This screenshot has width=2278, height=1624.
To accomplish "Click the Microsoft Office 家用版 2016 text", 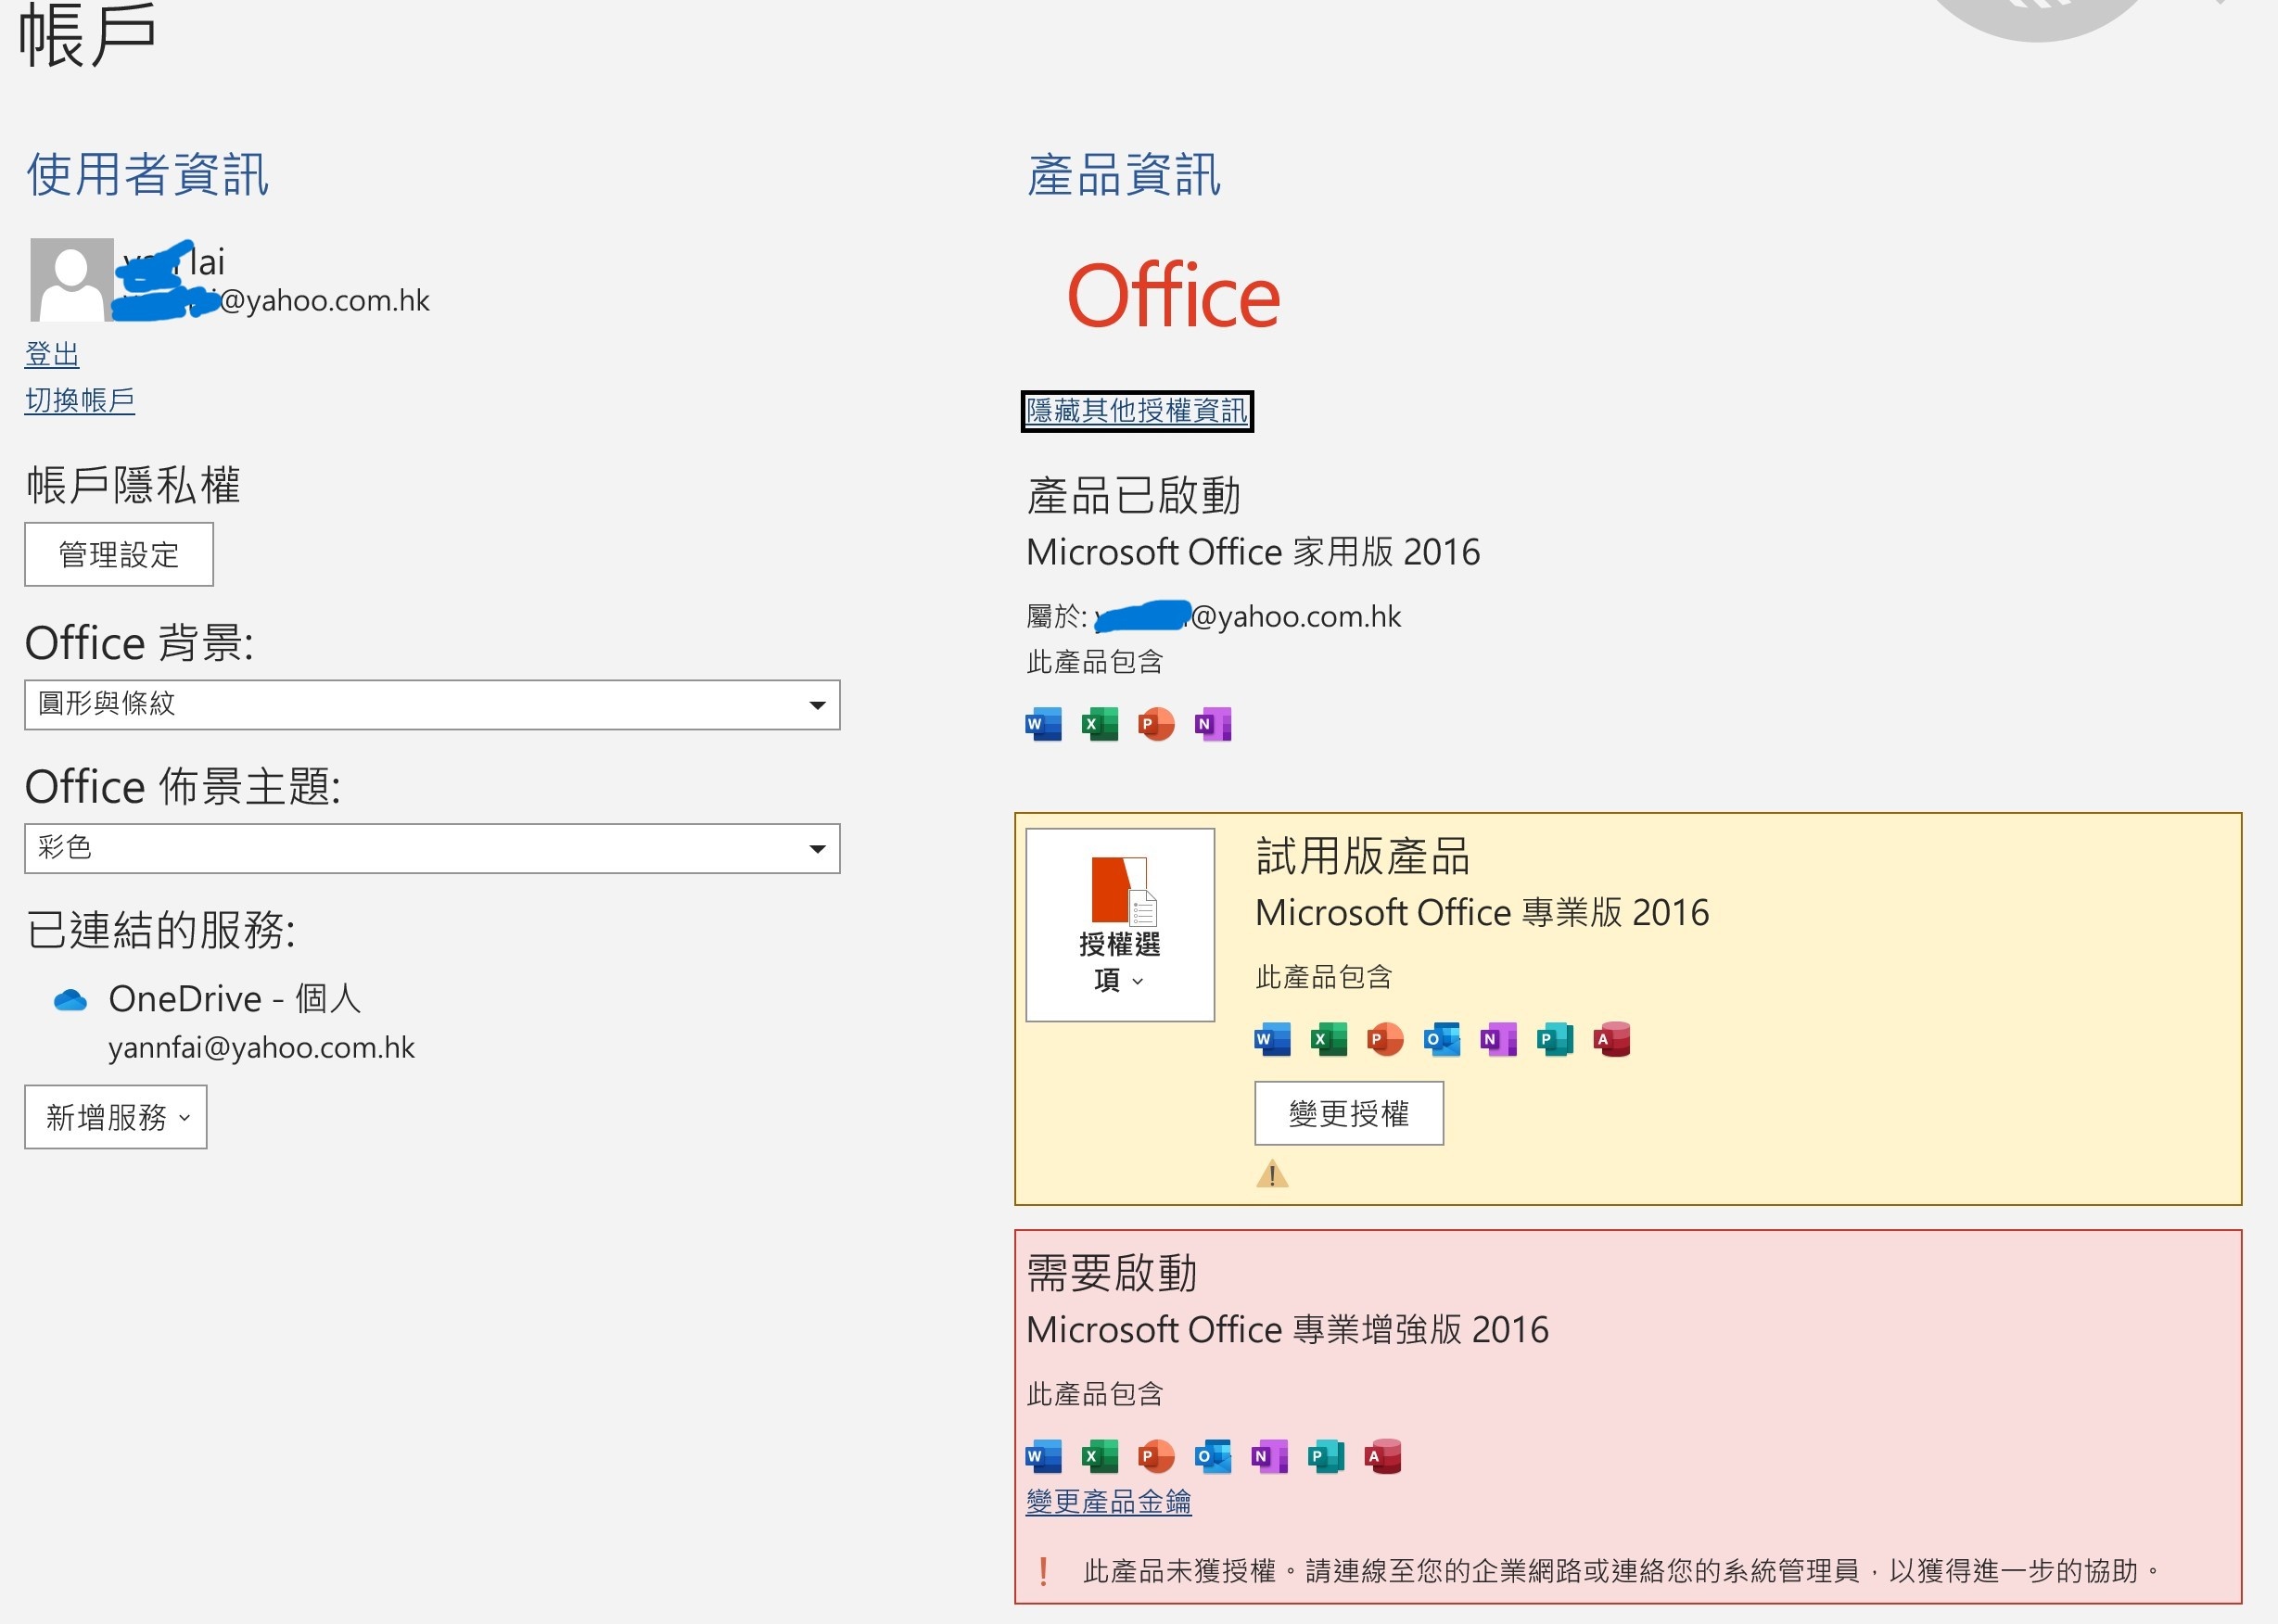I will click(1253, 552).
